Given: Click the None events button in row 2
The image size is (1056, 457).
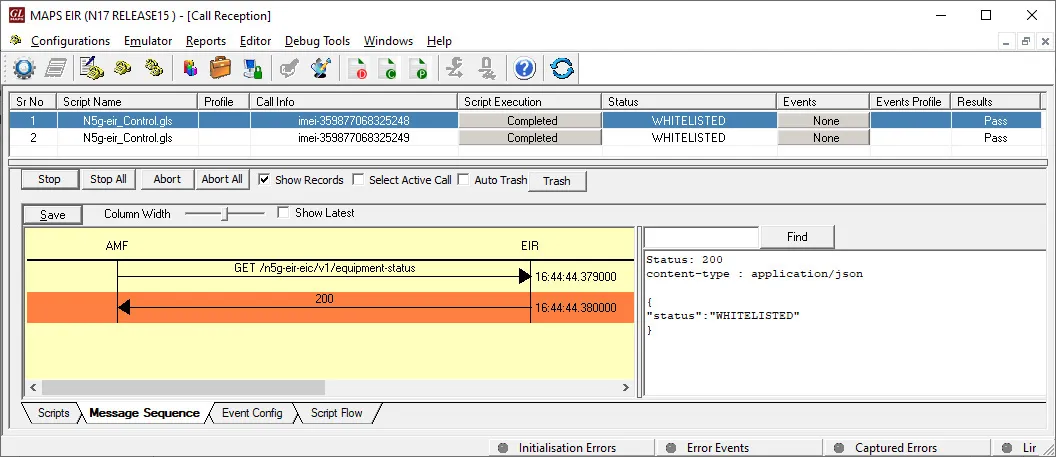Looking at the screenshot, I should coord(824,137).
